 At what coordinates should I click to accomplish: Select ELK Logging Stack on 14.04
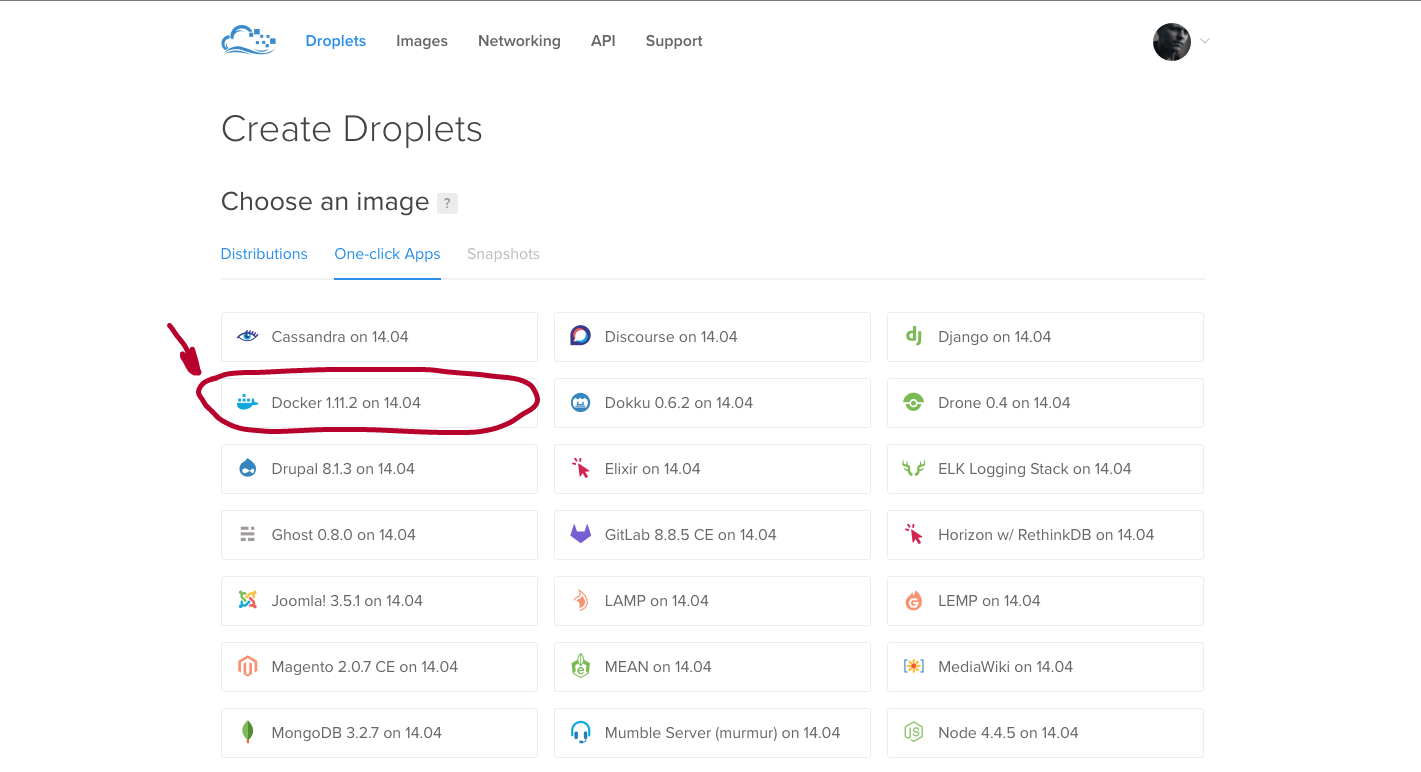click(x=1045, y=469)
